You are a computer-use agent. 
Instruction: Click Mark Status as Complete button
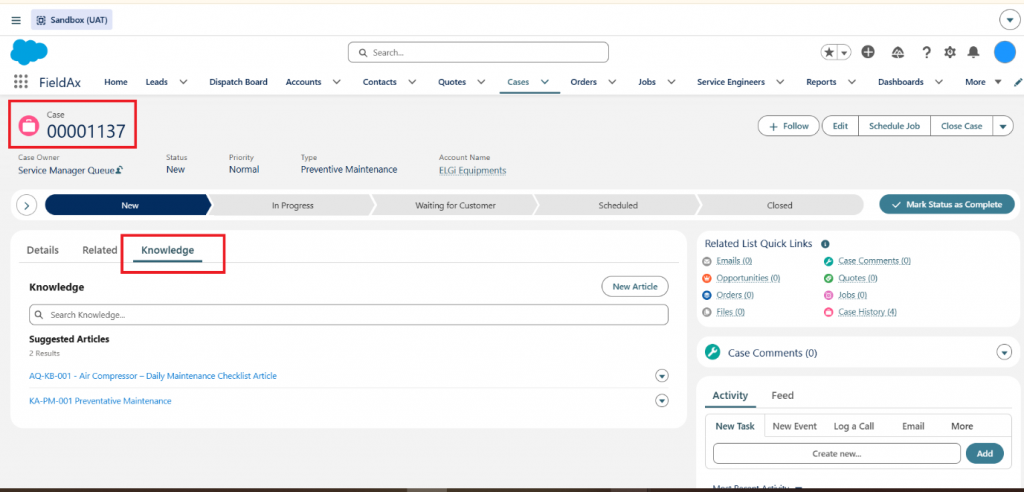point(947,205)
